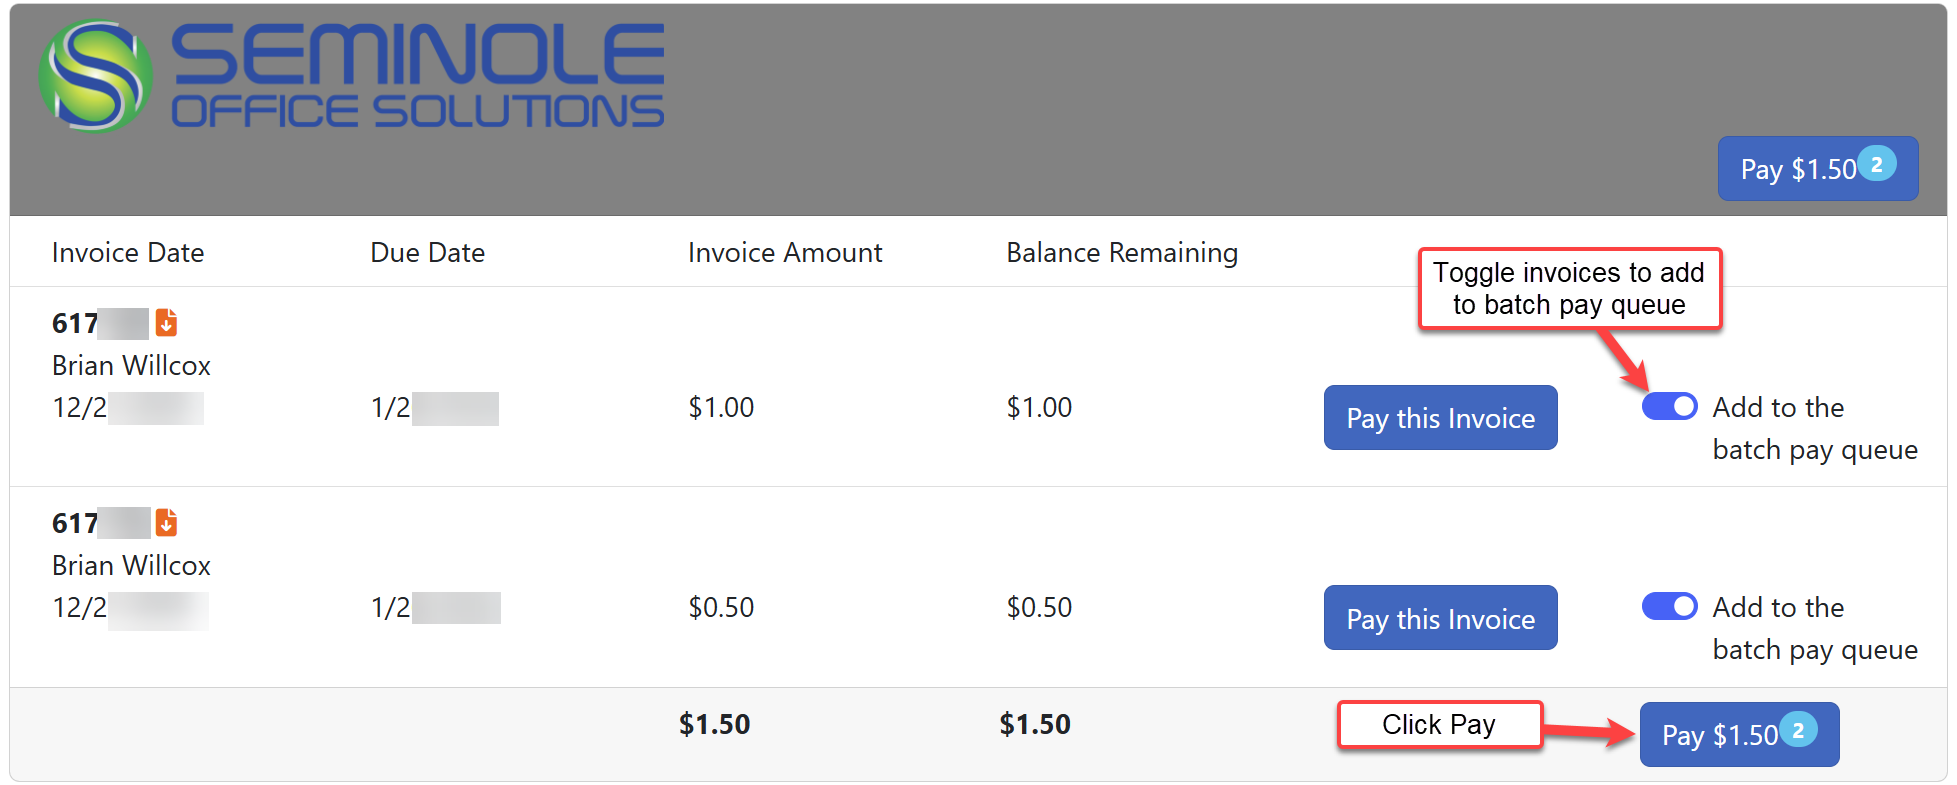Select the Invoice Amount column heading
The image size is (1957, 785).
(x=784, y=252)
